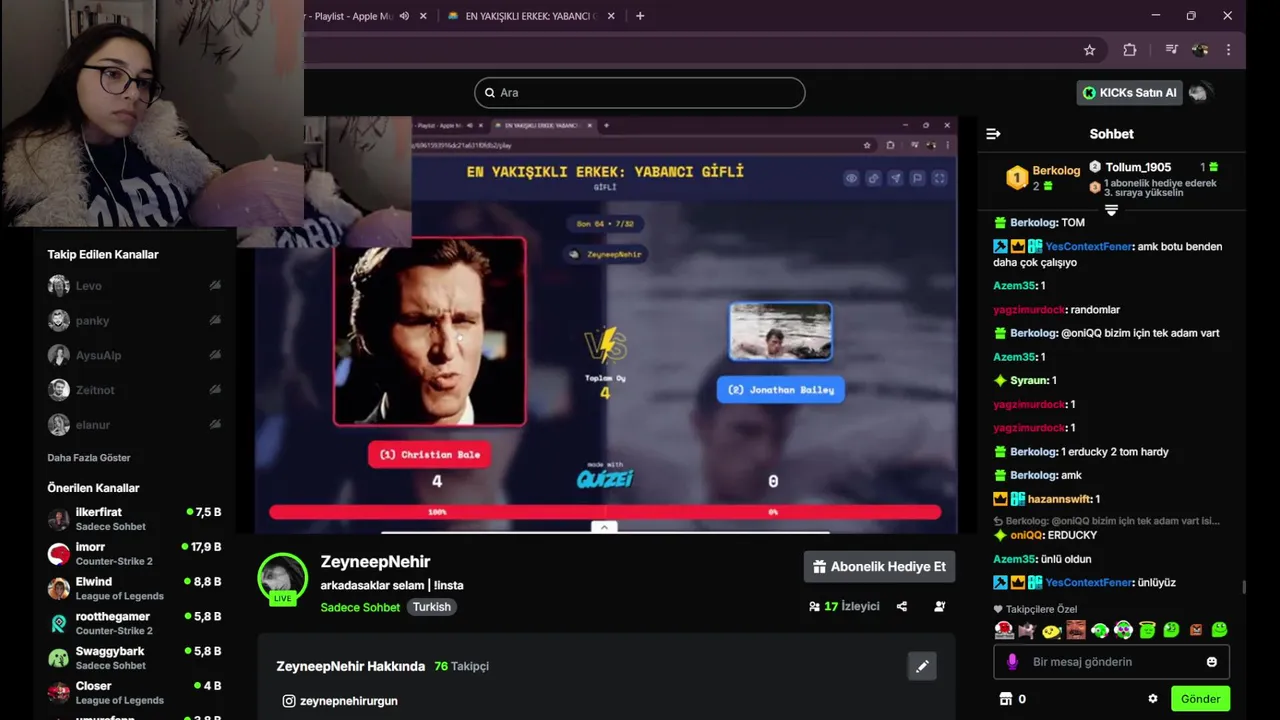Click the Turkish language tag
The width and height of the screenshot is (1280, 720).
click(432, 607)
